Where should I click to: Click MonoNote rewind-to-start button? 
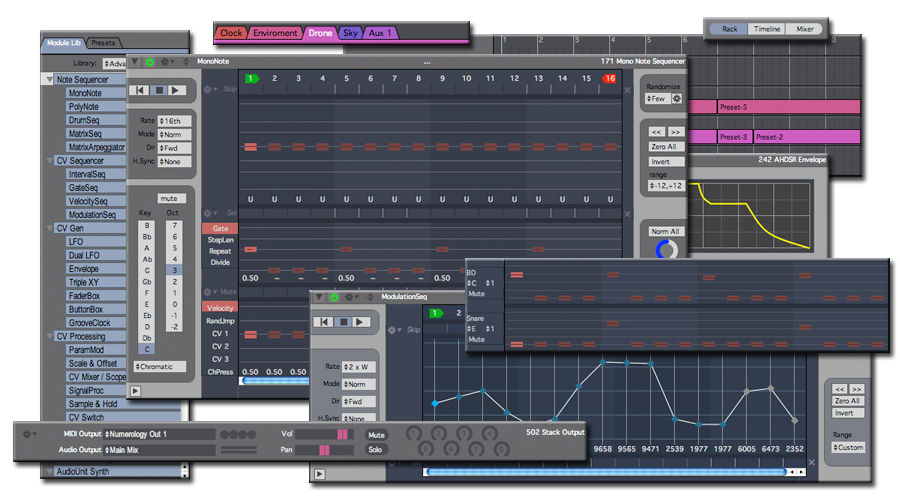click(x=140, y=90)
